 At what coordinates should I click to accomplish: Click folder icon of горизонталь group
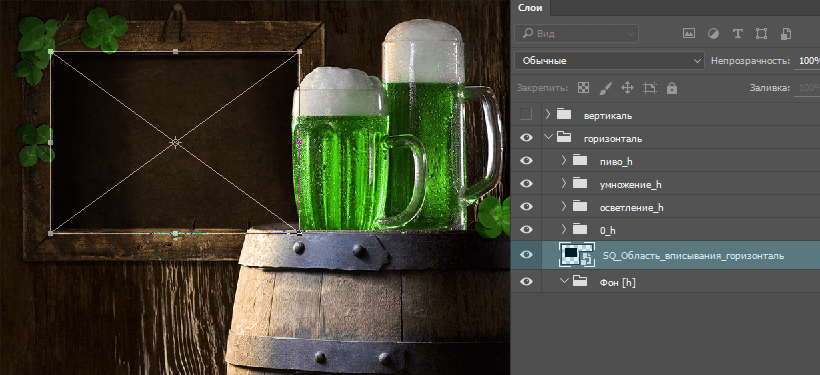[x=564, y=138]
